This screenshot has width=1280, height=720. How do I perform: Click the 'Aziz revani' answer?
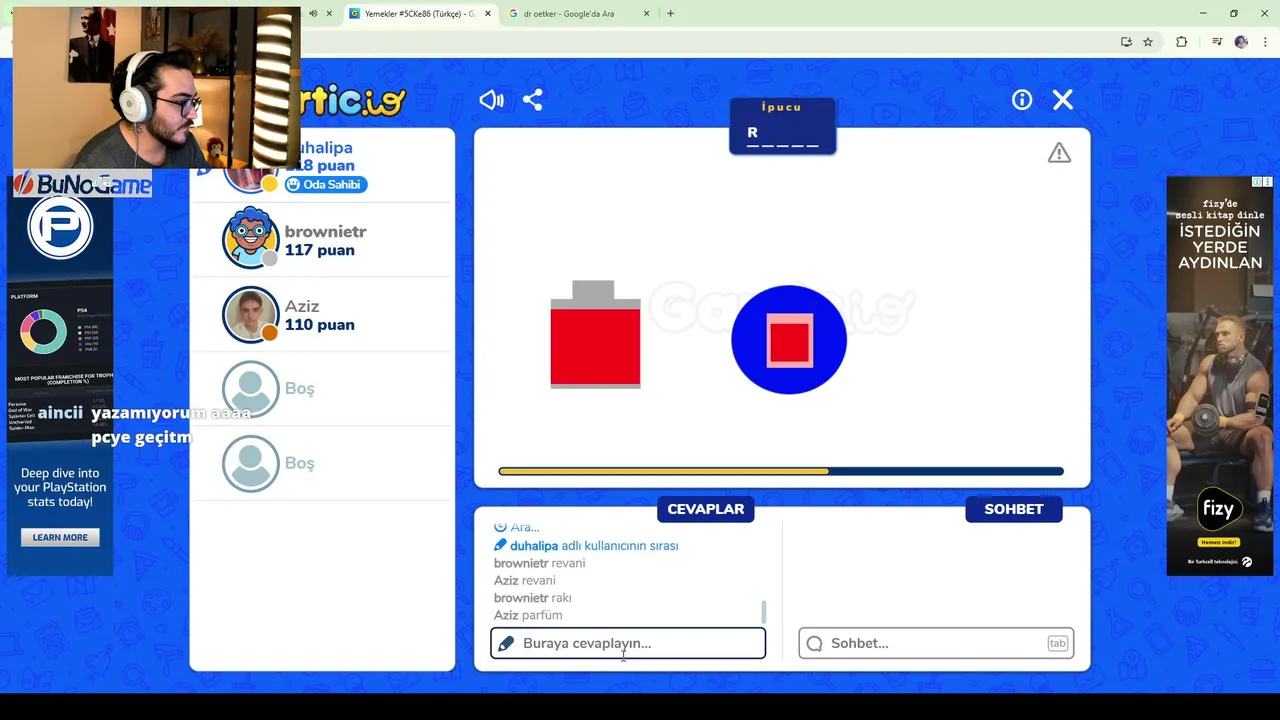tap(525, 580)
